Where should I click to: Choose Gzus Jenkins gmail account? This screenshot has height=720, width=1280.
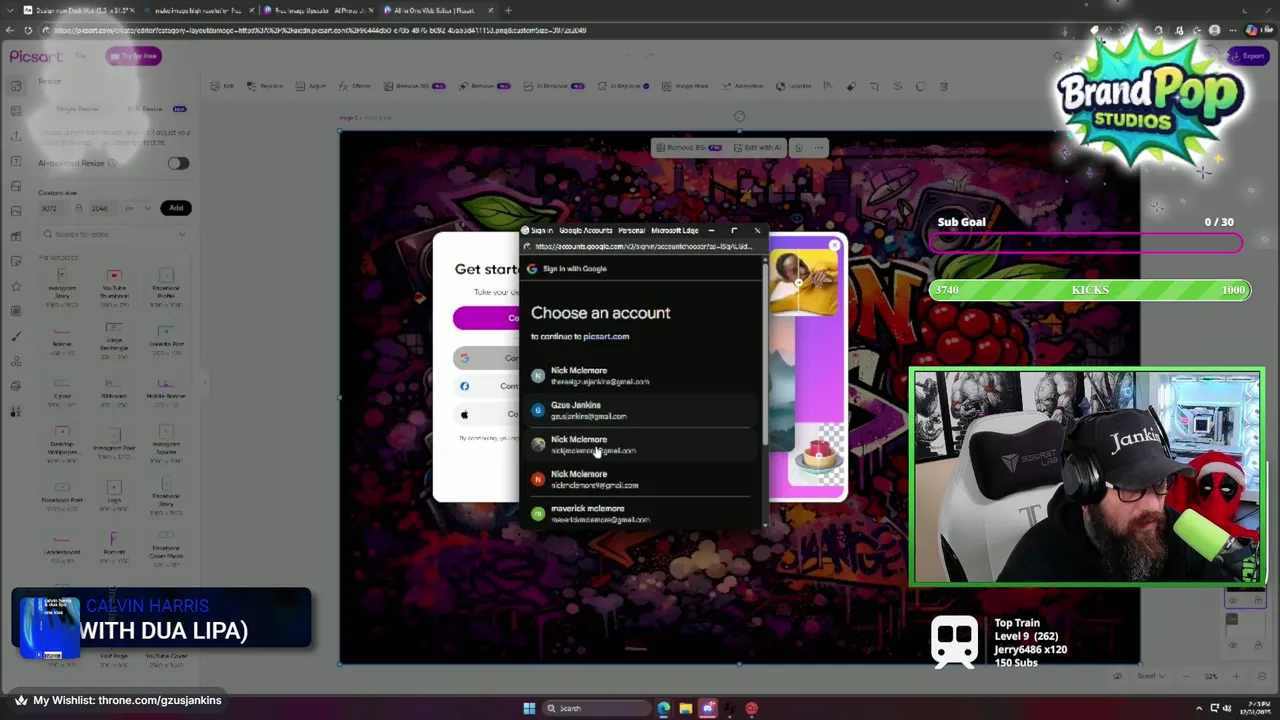[640, 410]
